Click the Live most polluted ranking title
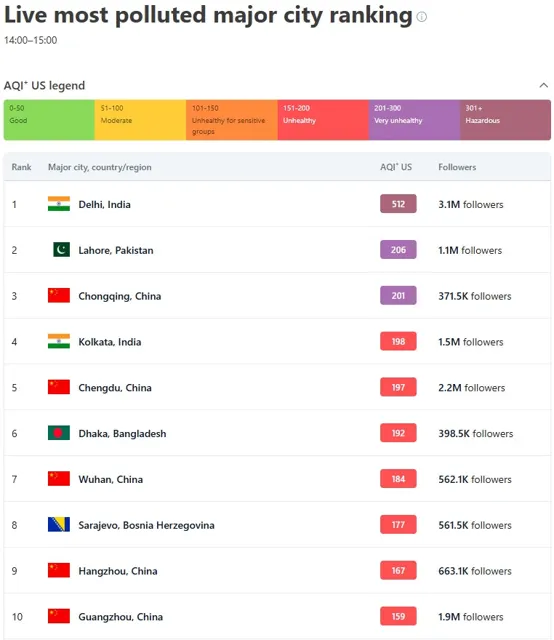The width and height of the screenshot is (554, 640). click(x=208, y=16)
